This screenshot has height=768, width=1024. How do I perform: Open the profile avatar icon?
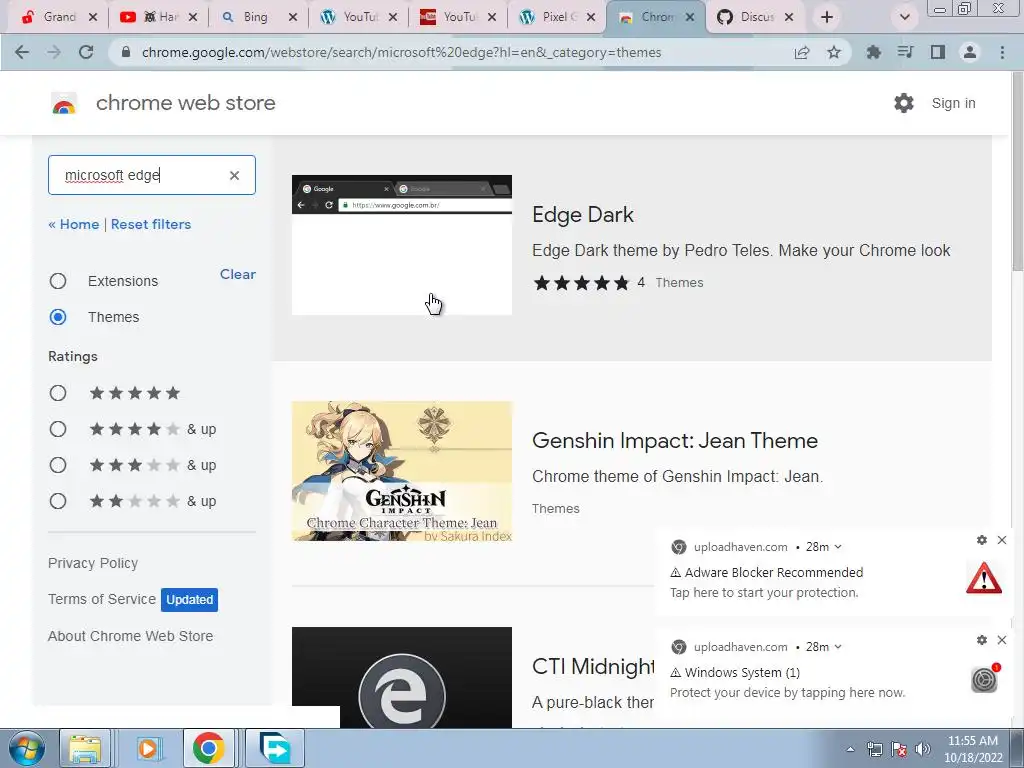point(970,52)
